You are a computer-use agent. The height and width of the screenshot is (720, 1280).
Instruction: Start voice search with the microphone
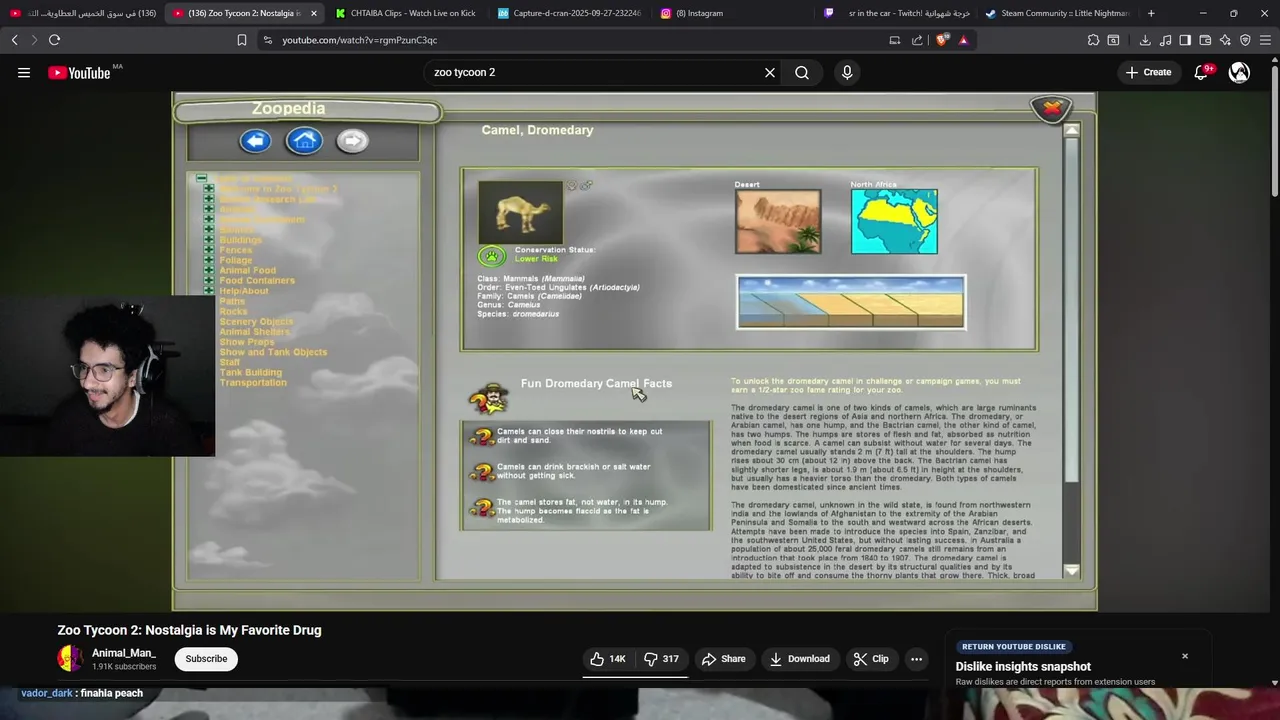(847, 72)
